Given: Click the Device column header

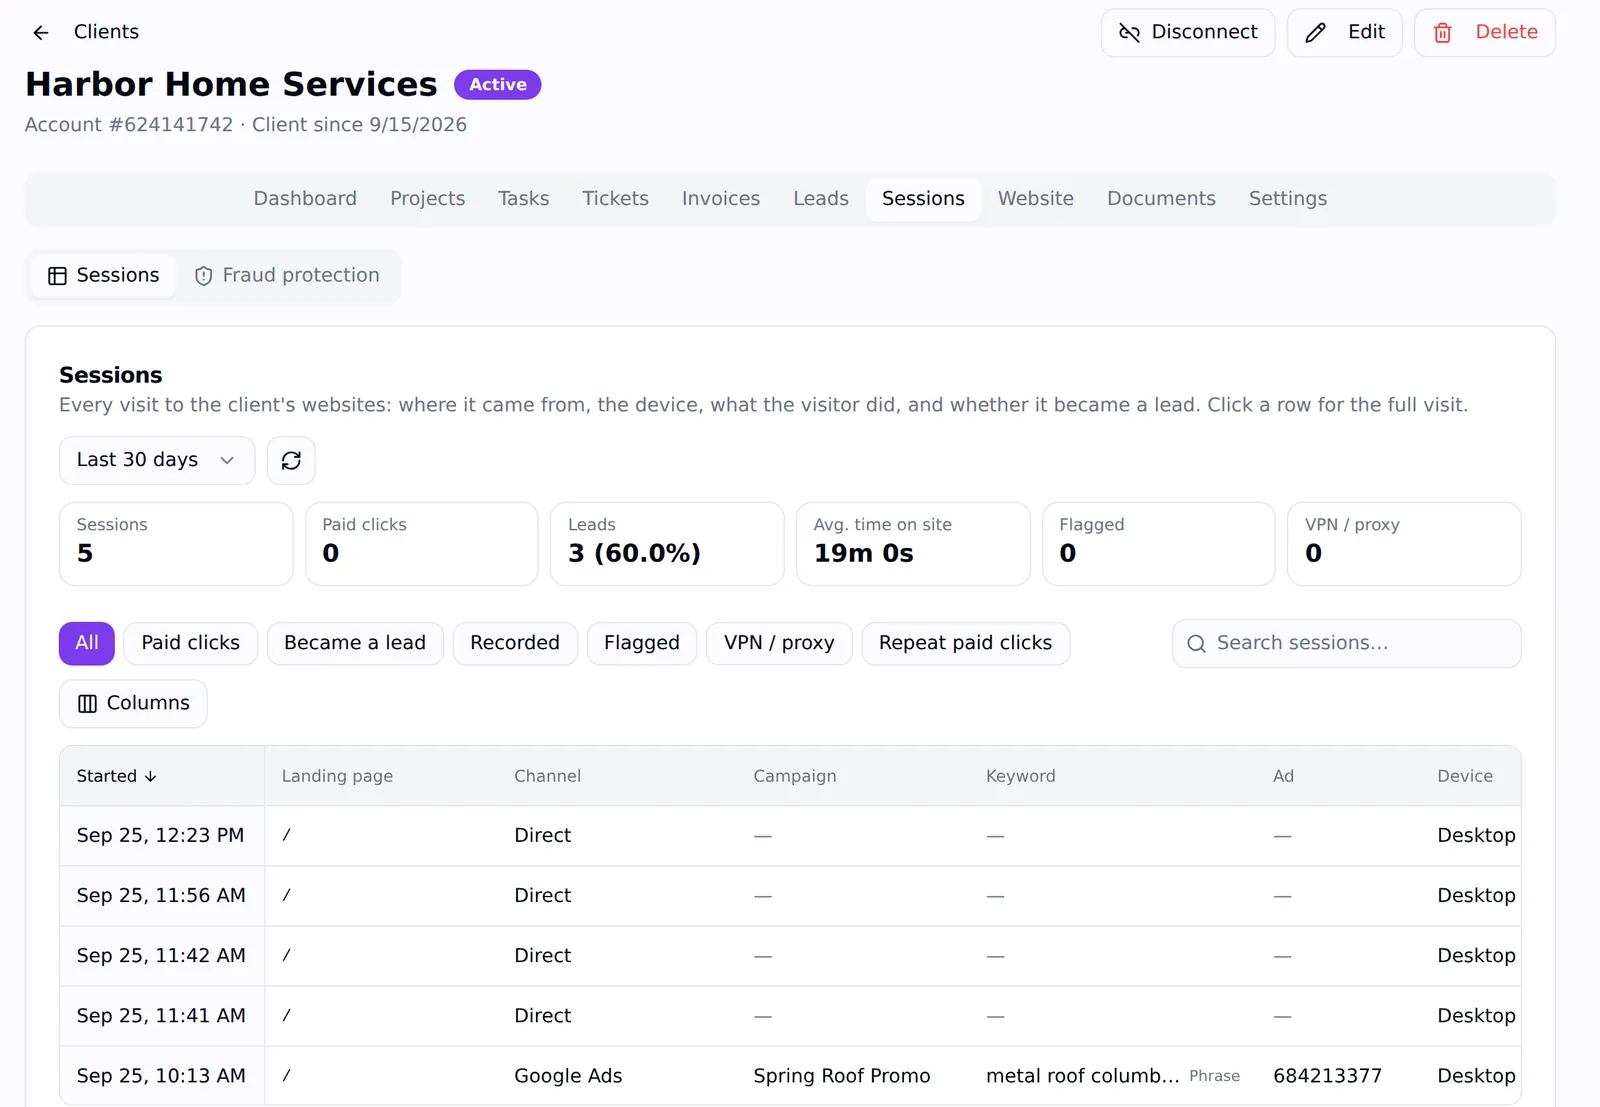Looking at the screenshot, I should pos(1465,776).
